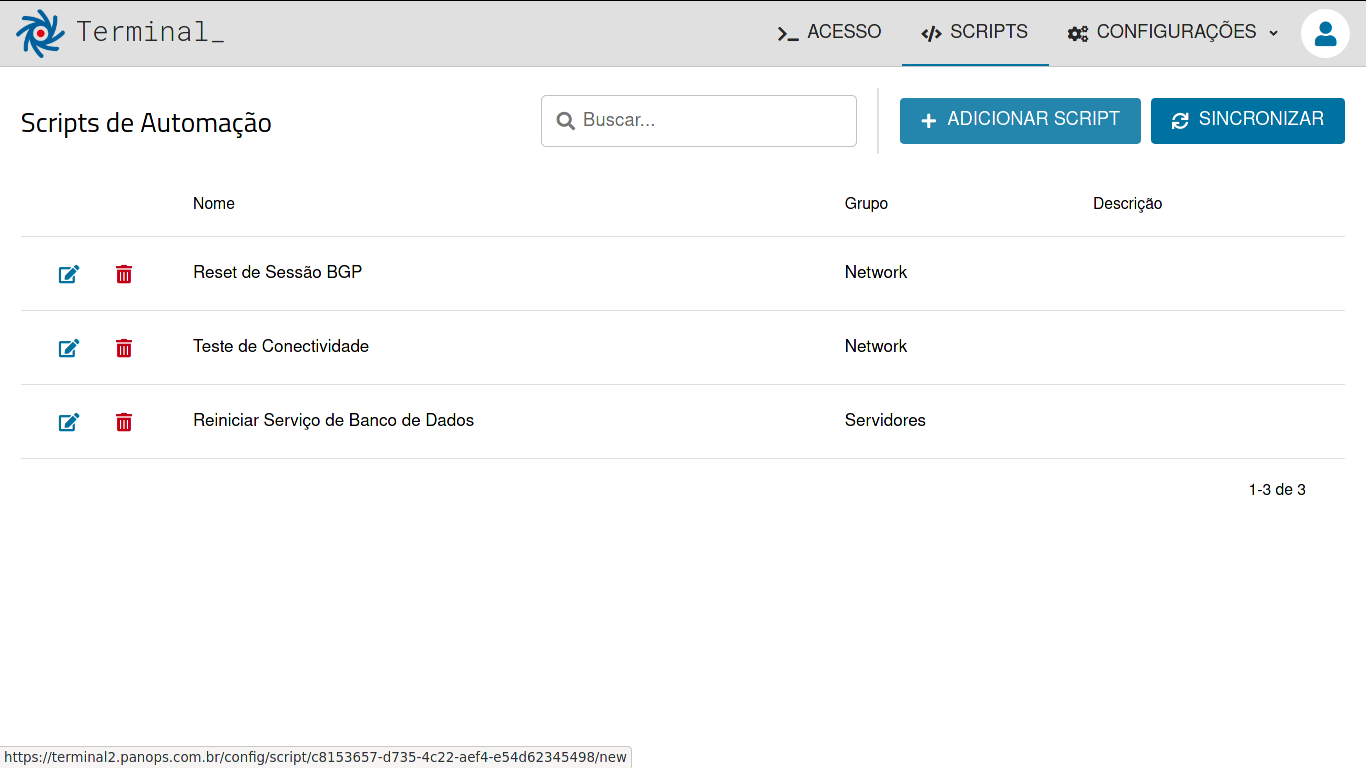Click the Terminal_ brand title
This screenshot has width=1366, height=768.
click(151, 32)
